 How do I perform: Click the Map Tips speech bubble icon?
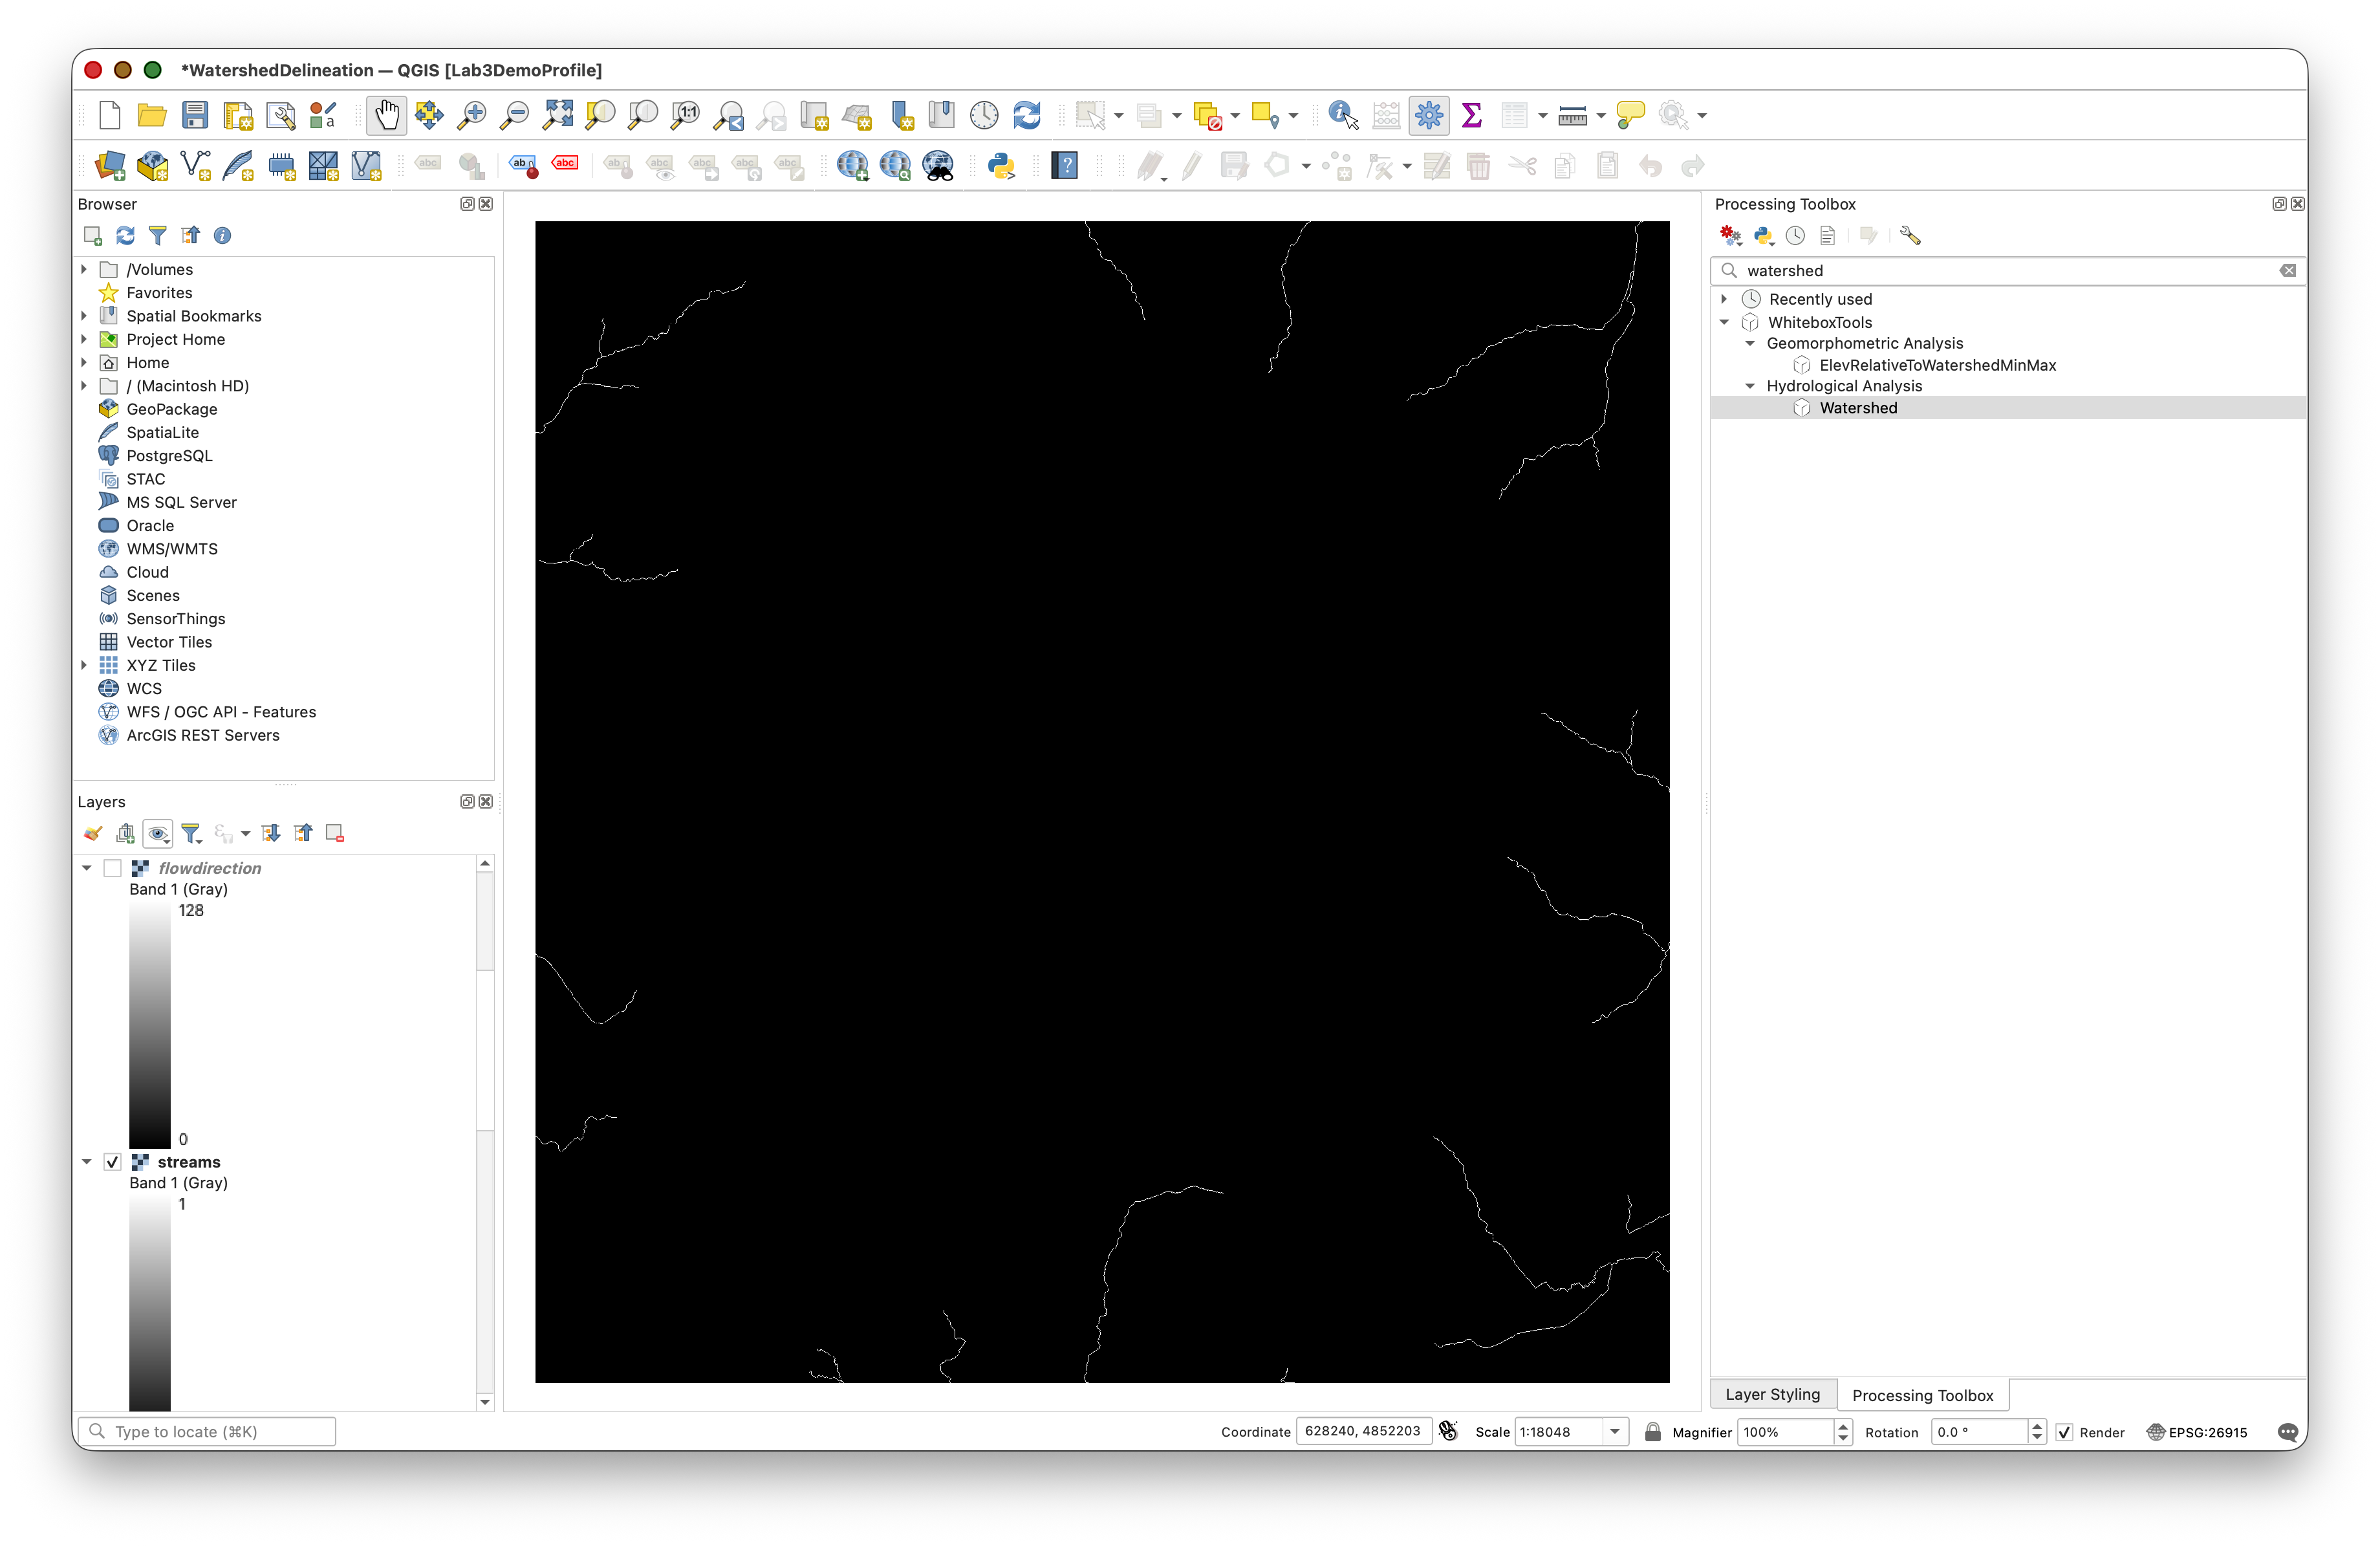point(1630,116)
